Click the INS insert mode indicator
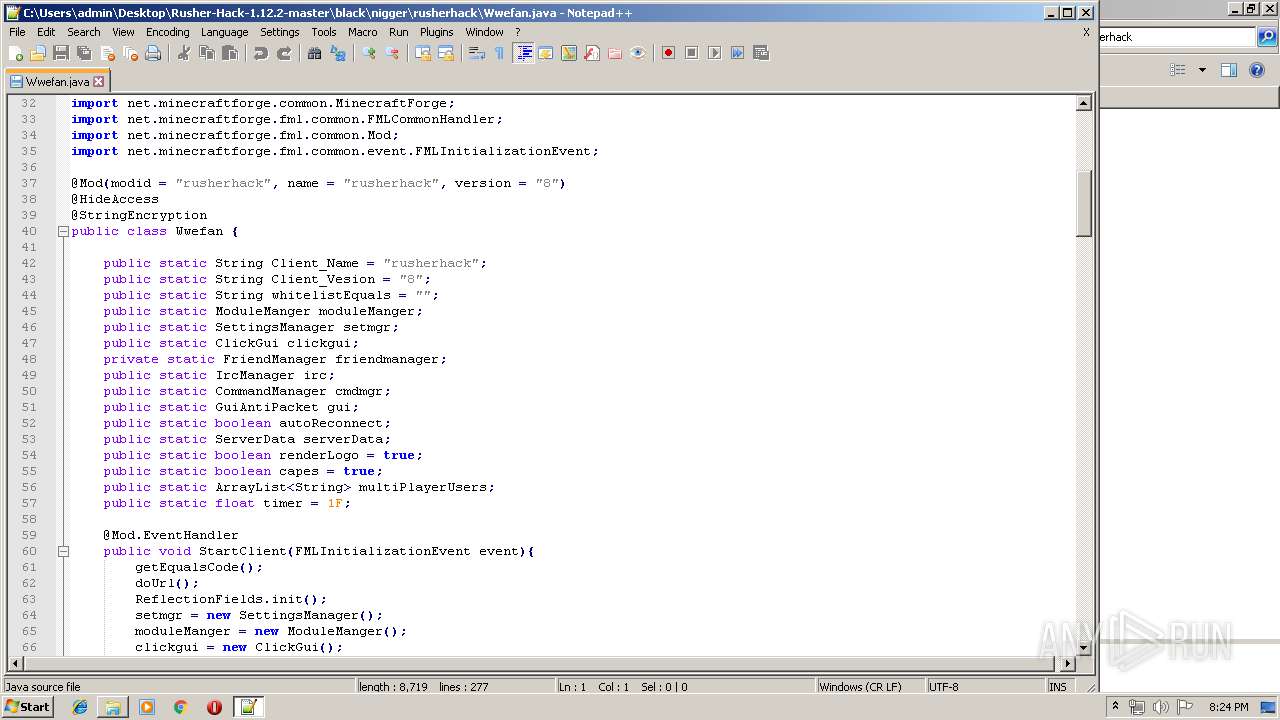Image resolution: width=1280 pixels, height=720 pixels. (x=1058, y=687)
